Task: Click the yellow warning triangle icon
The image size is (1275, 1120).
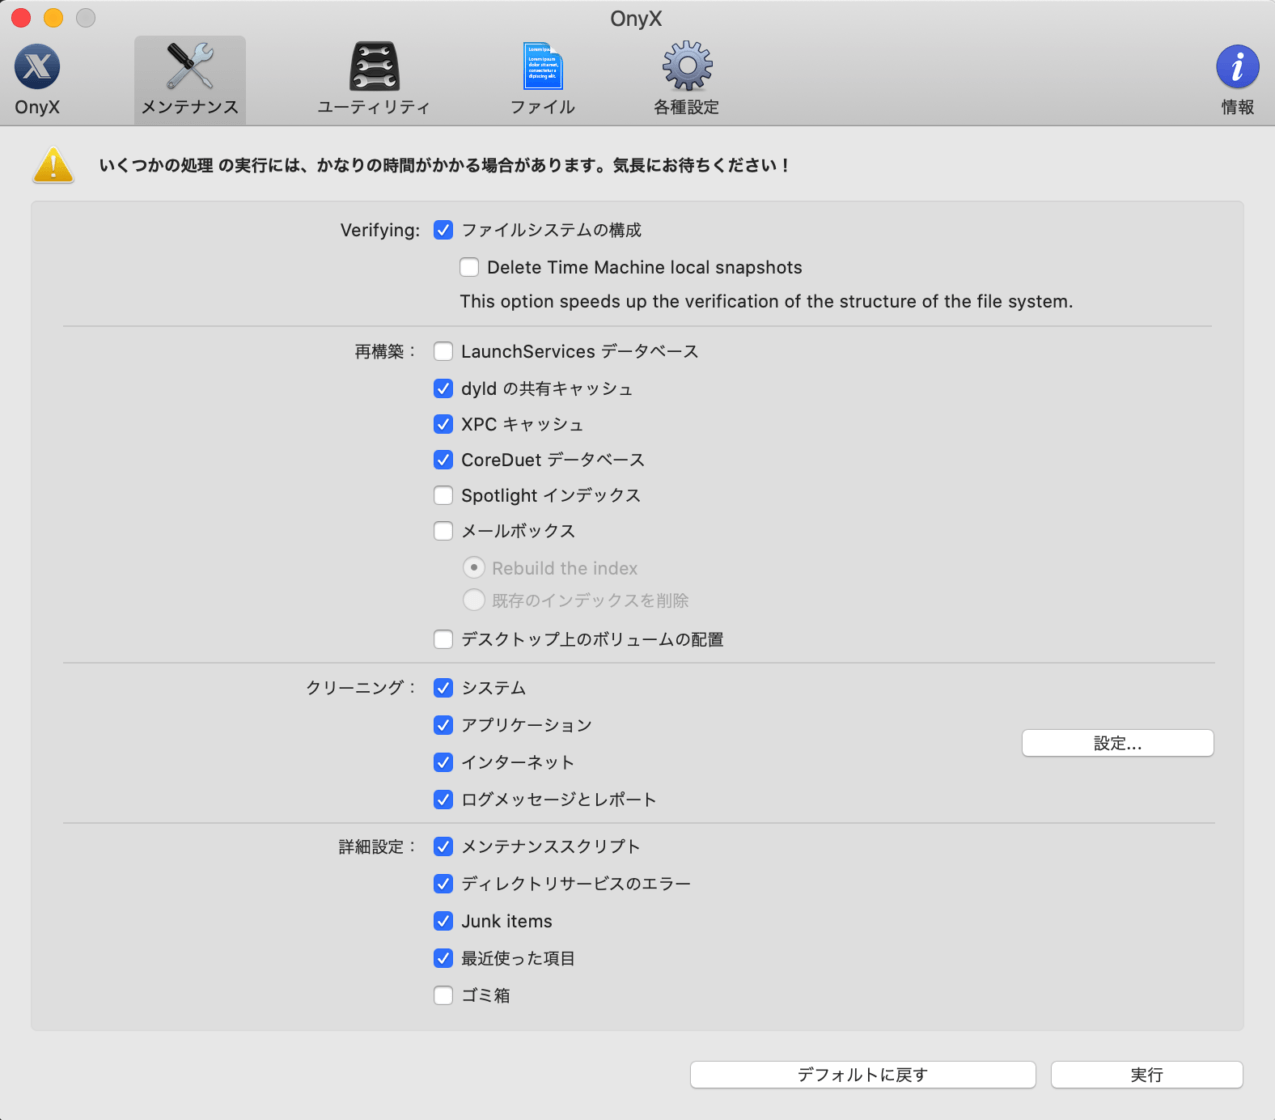Action: point(54,166)
